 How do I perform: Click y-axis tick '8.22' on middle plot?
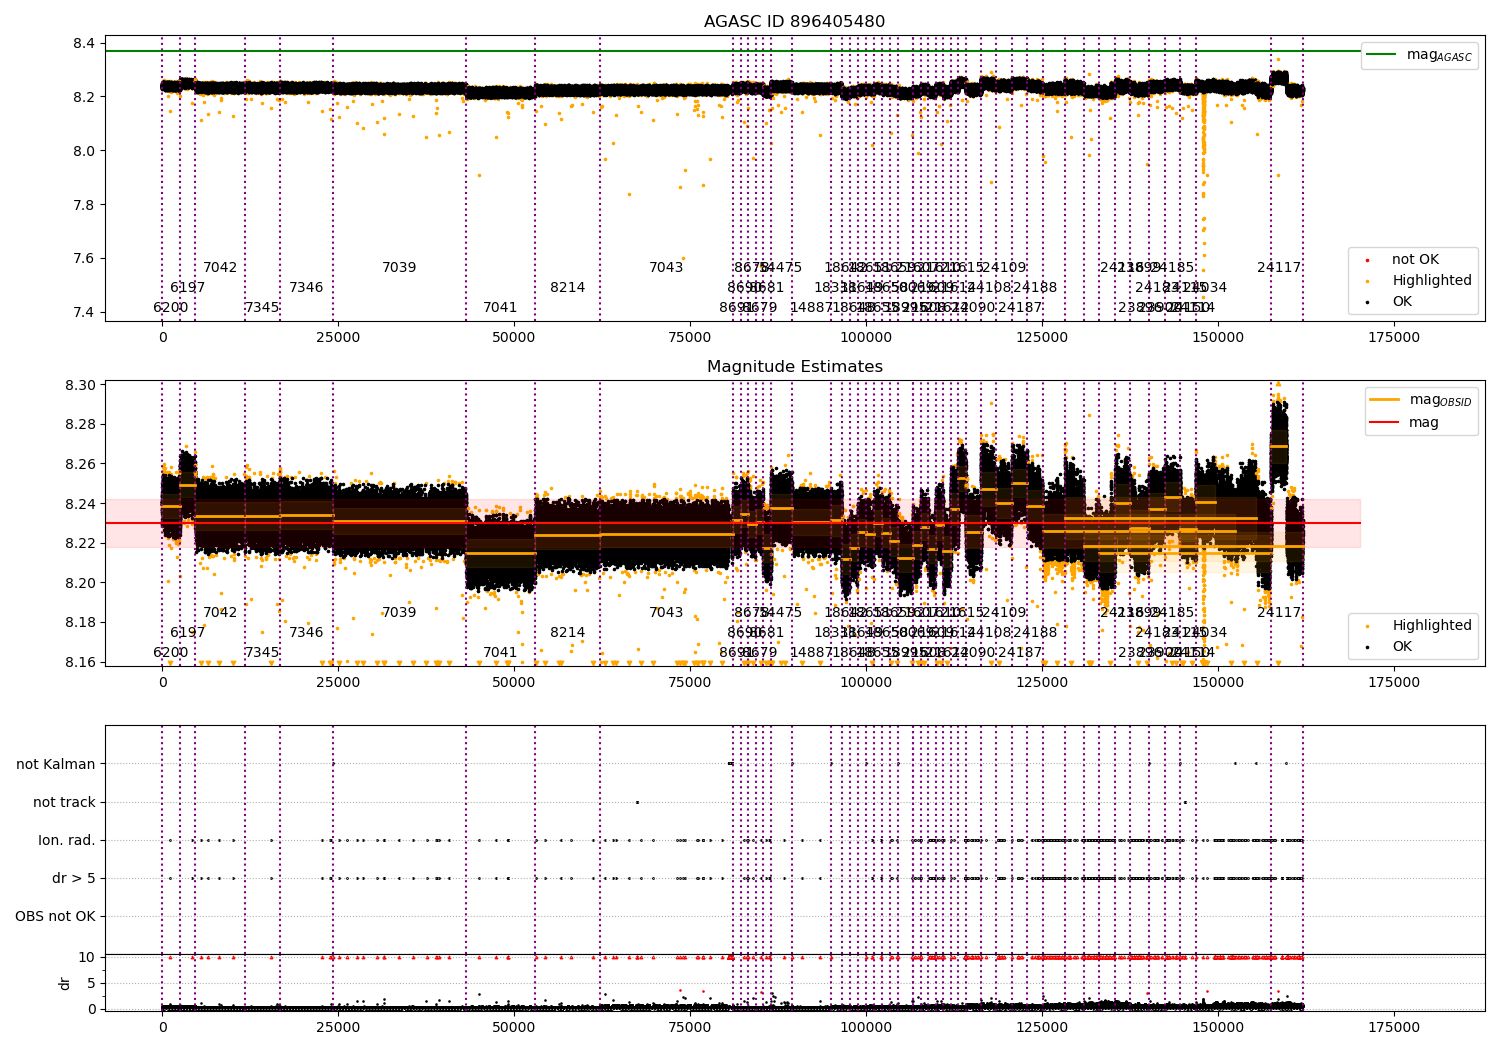point(80,543)
